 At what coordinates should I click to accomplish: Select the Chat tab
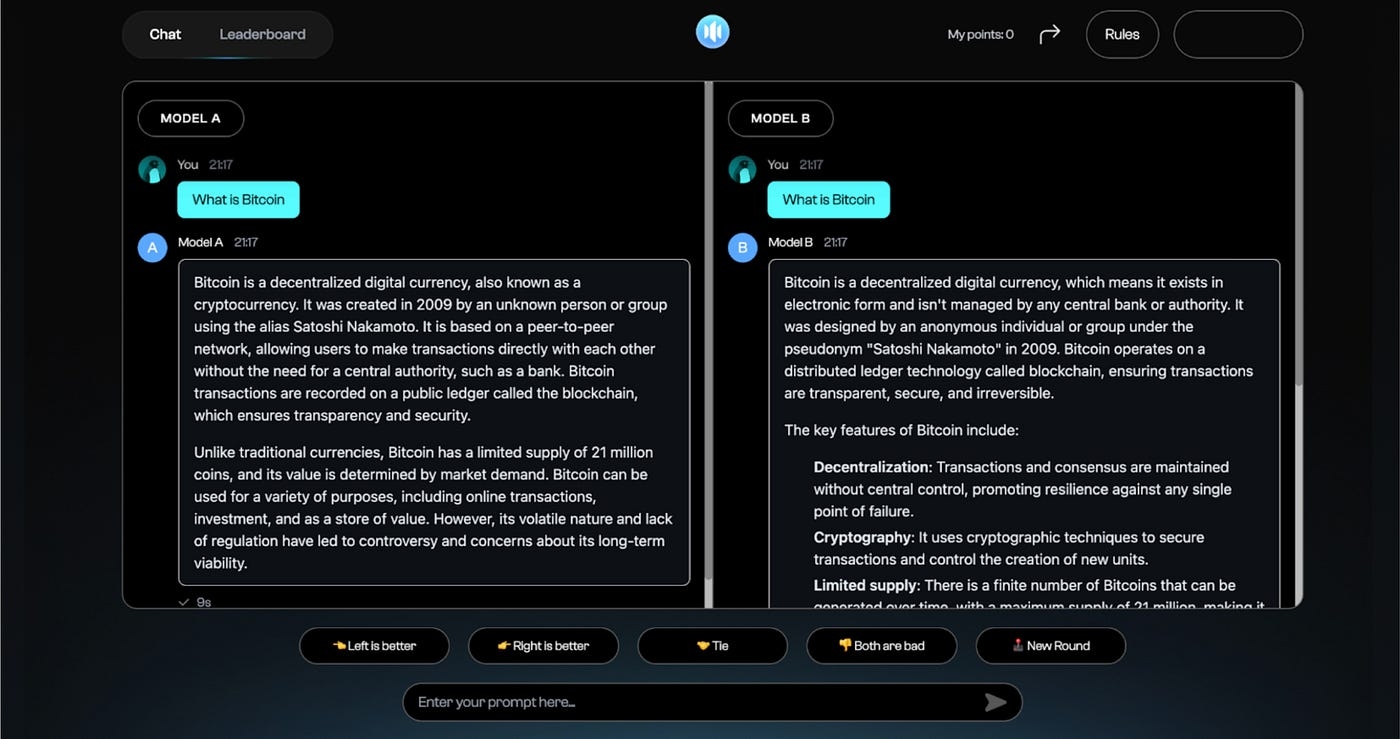tap(165, 34)
